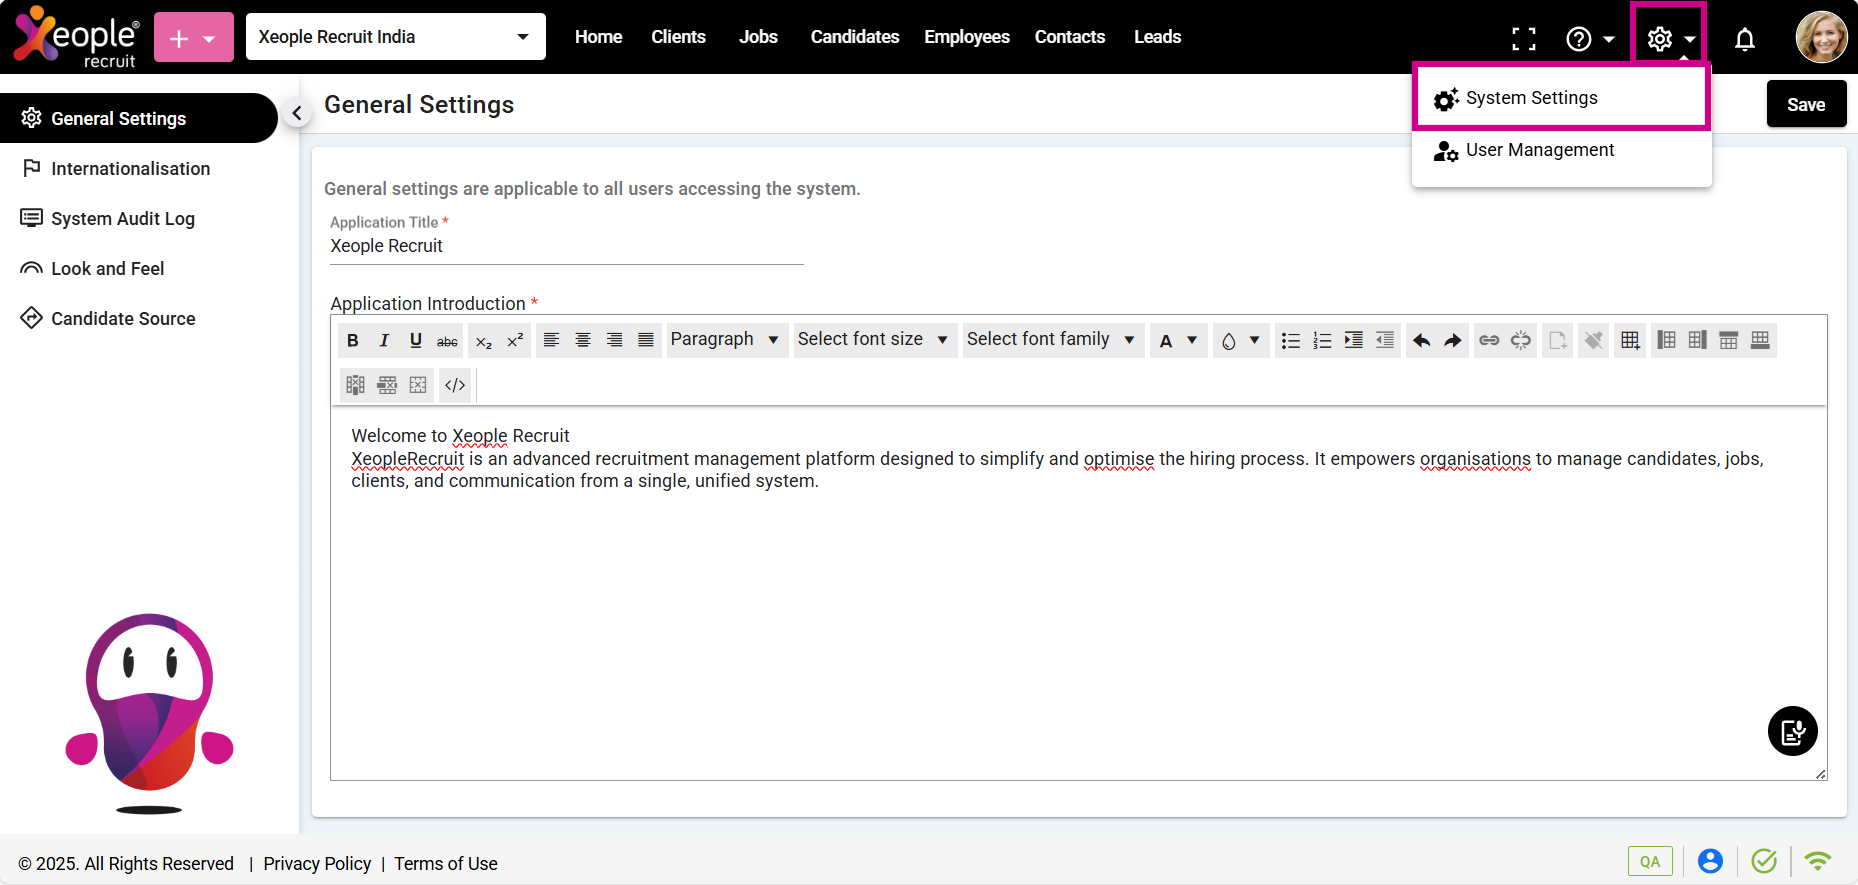Click the undo arrow in editor toolbar
1858x885 pixels.
point(1421,341)
